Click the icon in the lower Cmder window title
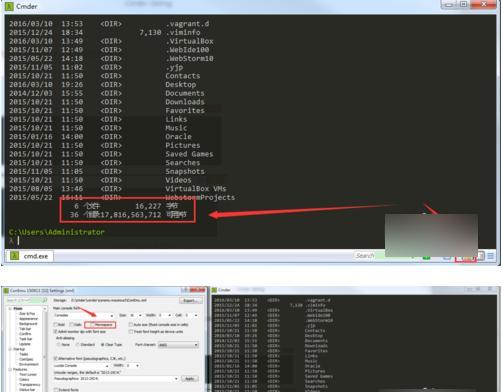This screenshot has width=502, height=392. pyautogui.click(x=215, y=290)
